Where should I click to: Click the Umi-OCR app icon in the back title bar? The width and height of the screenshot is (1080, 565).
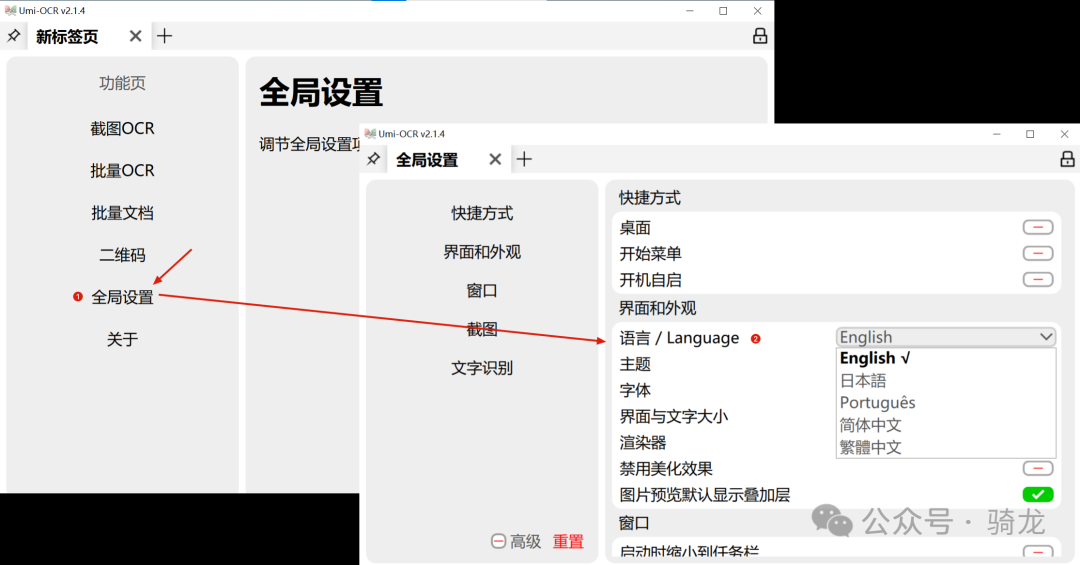coord(10,10)
